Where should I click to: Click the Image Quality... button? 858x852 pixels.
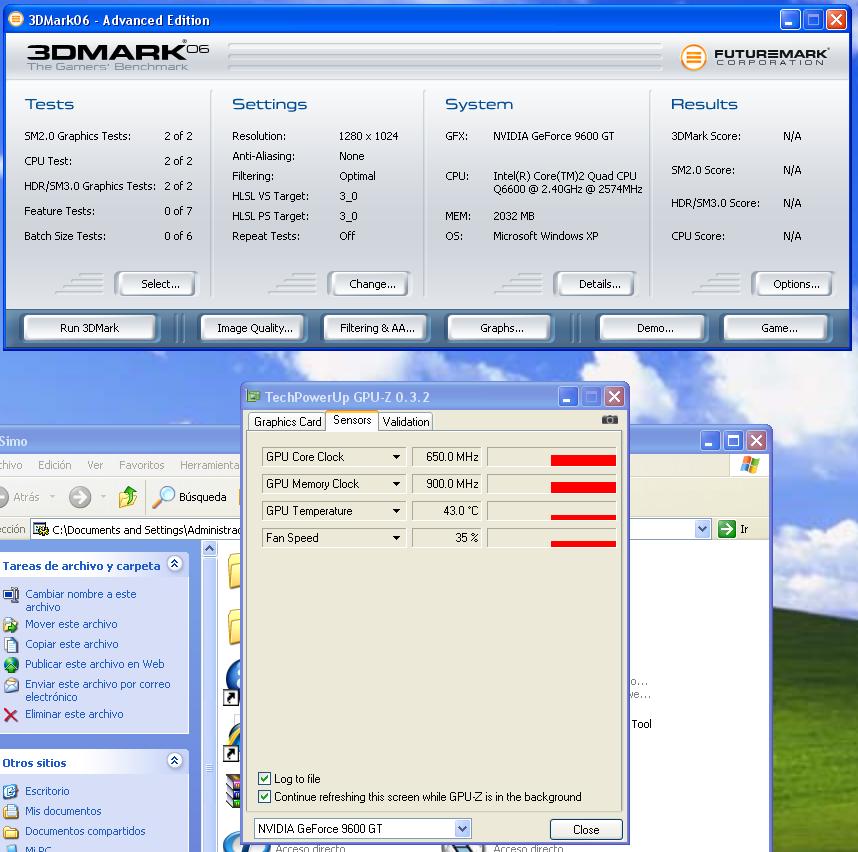click(x=254, y=328)
